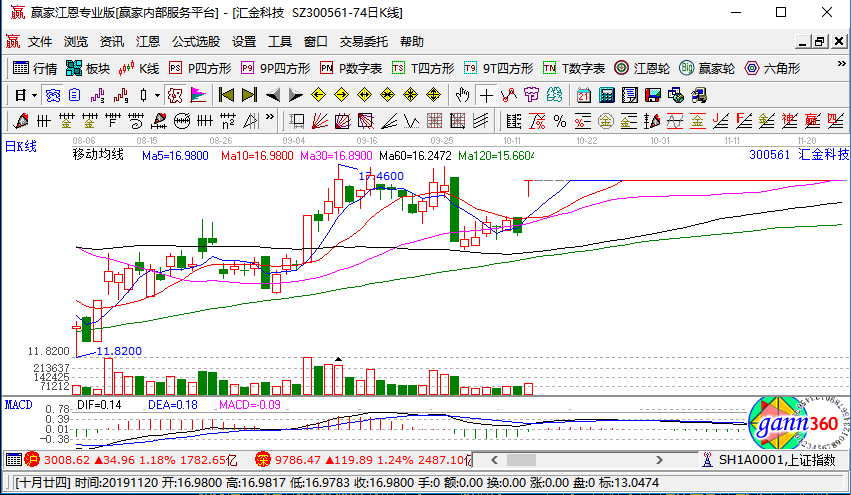Step forward with the black right triangle
The image size is (851, 495).
[295, 96]
